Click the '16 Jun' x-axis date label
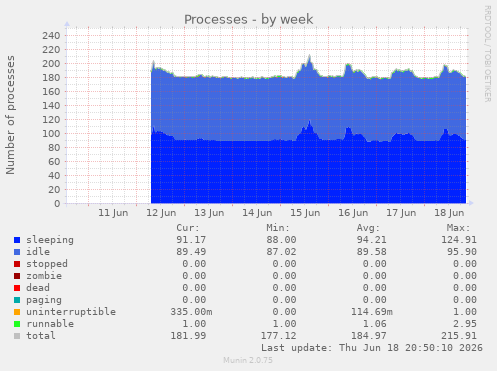497x371 pixels. (x=353, y=213)
